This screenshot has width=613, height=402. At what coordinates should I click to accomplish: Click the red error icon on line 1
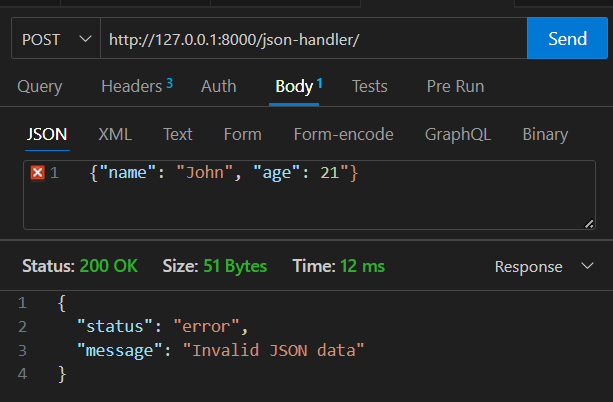pyautogui.click(x=38, y=173)
